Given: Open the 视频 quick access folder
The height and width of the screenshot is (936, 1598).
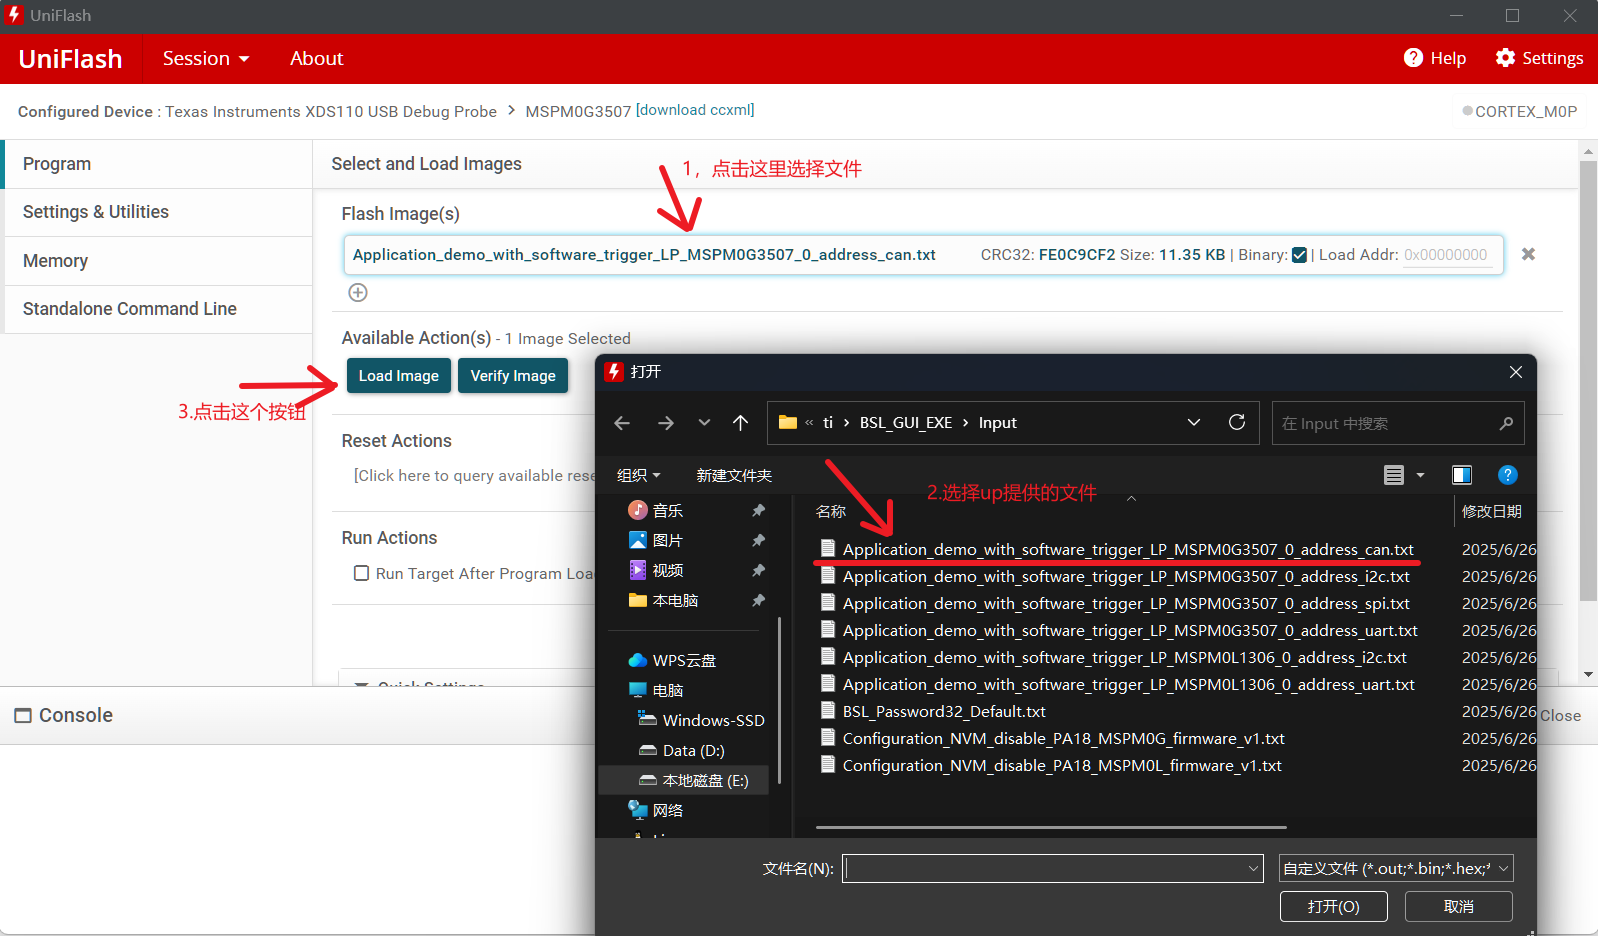Looking at the screenshot, I should pos(656,570).
